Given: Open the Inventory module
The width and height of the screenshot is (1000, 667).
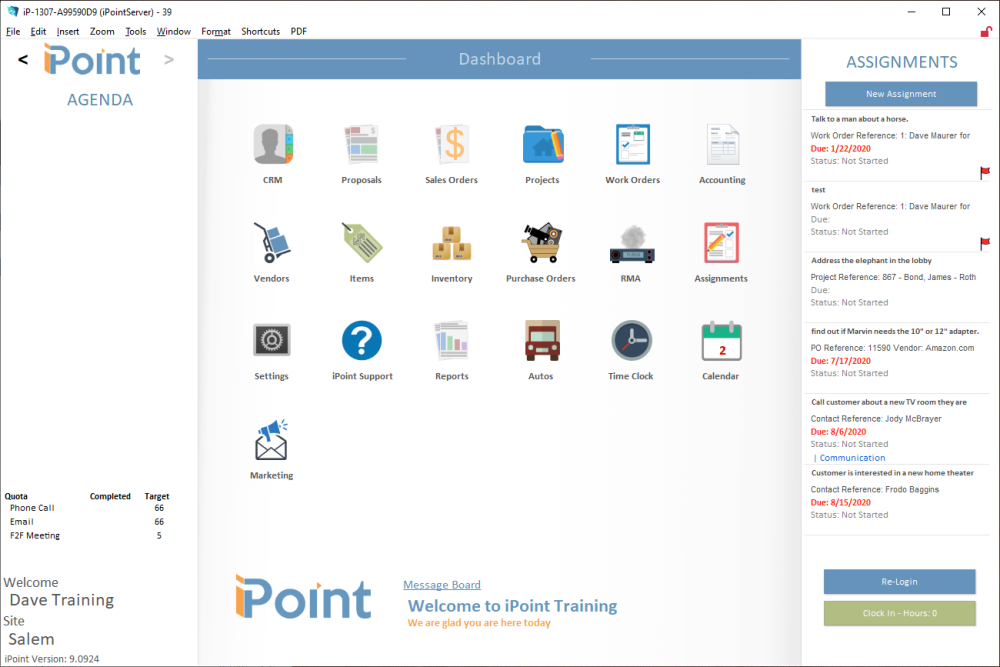Looking at the screenshot, I should (451, 241).
